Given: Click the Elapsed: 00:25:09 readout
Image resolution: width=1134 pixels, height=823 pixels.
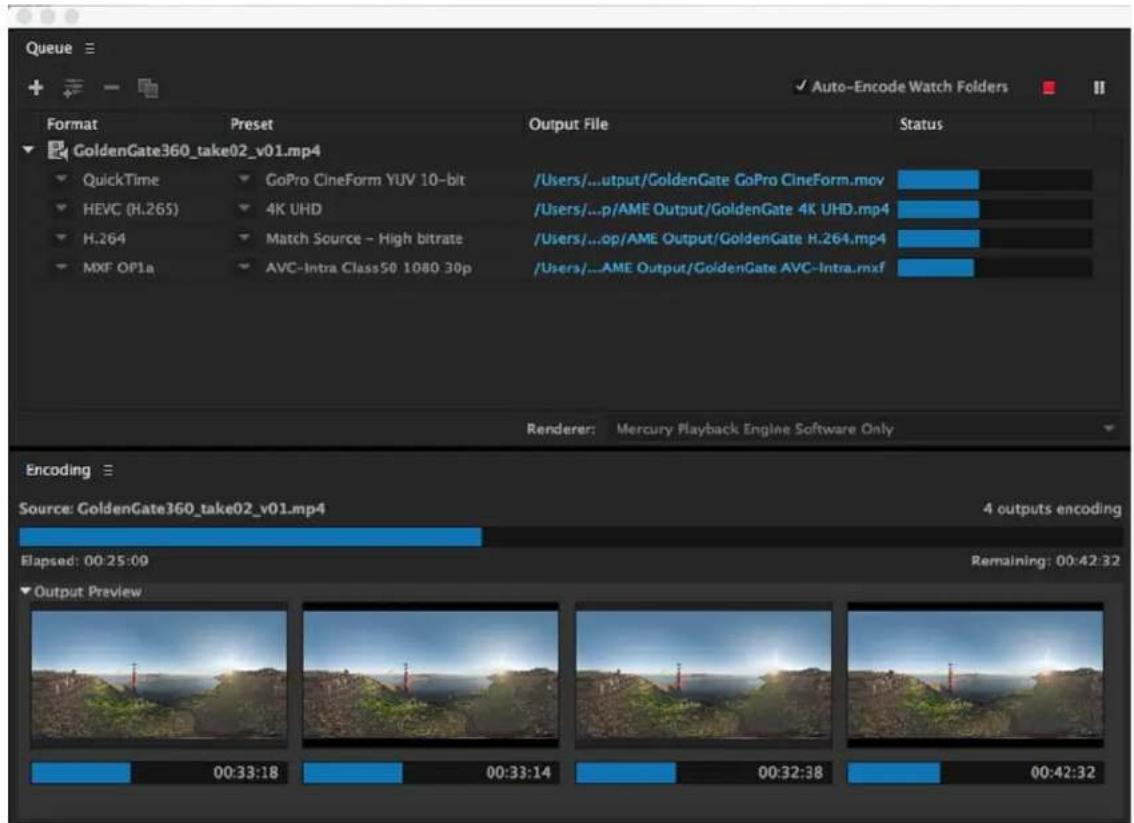Looking at the screenshot, I should tap(85, 561).
